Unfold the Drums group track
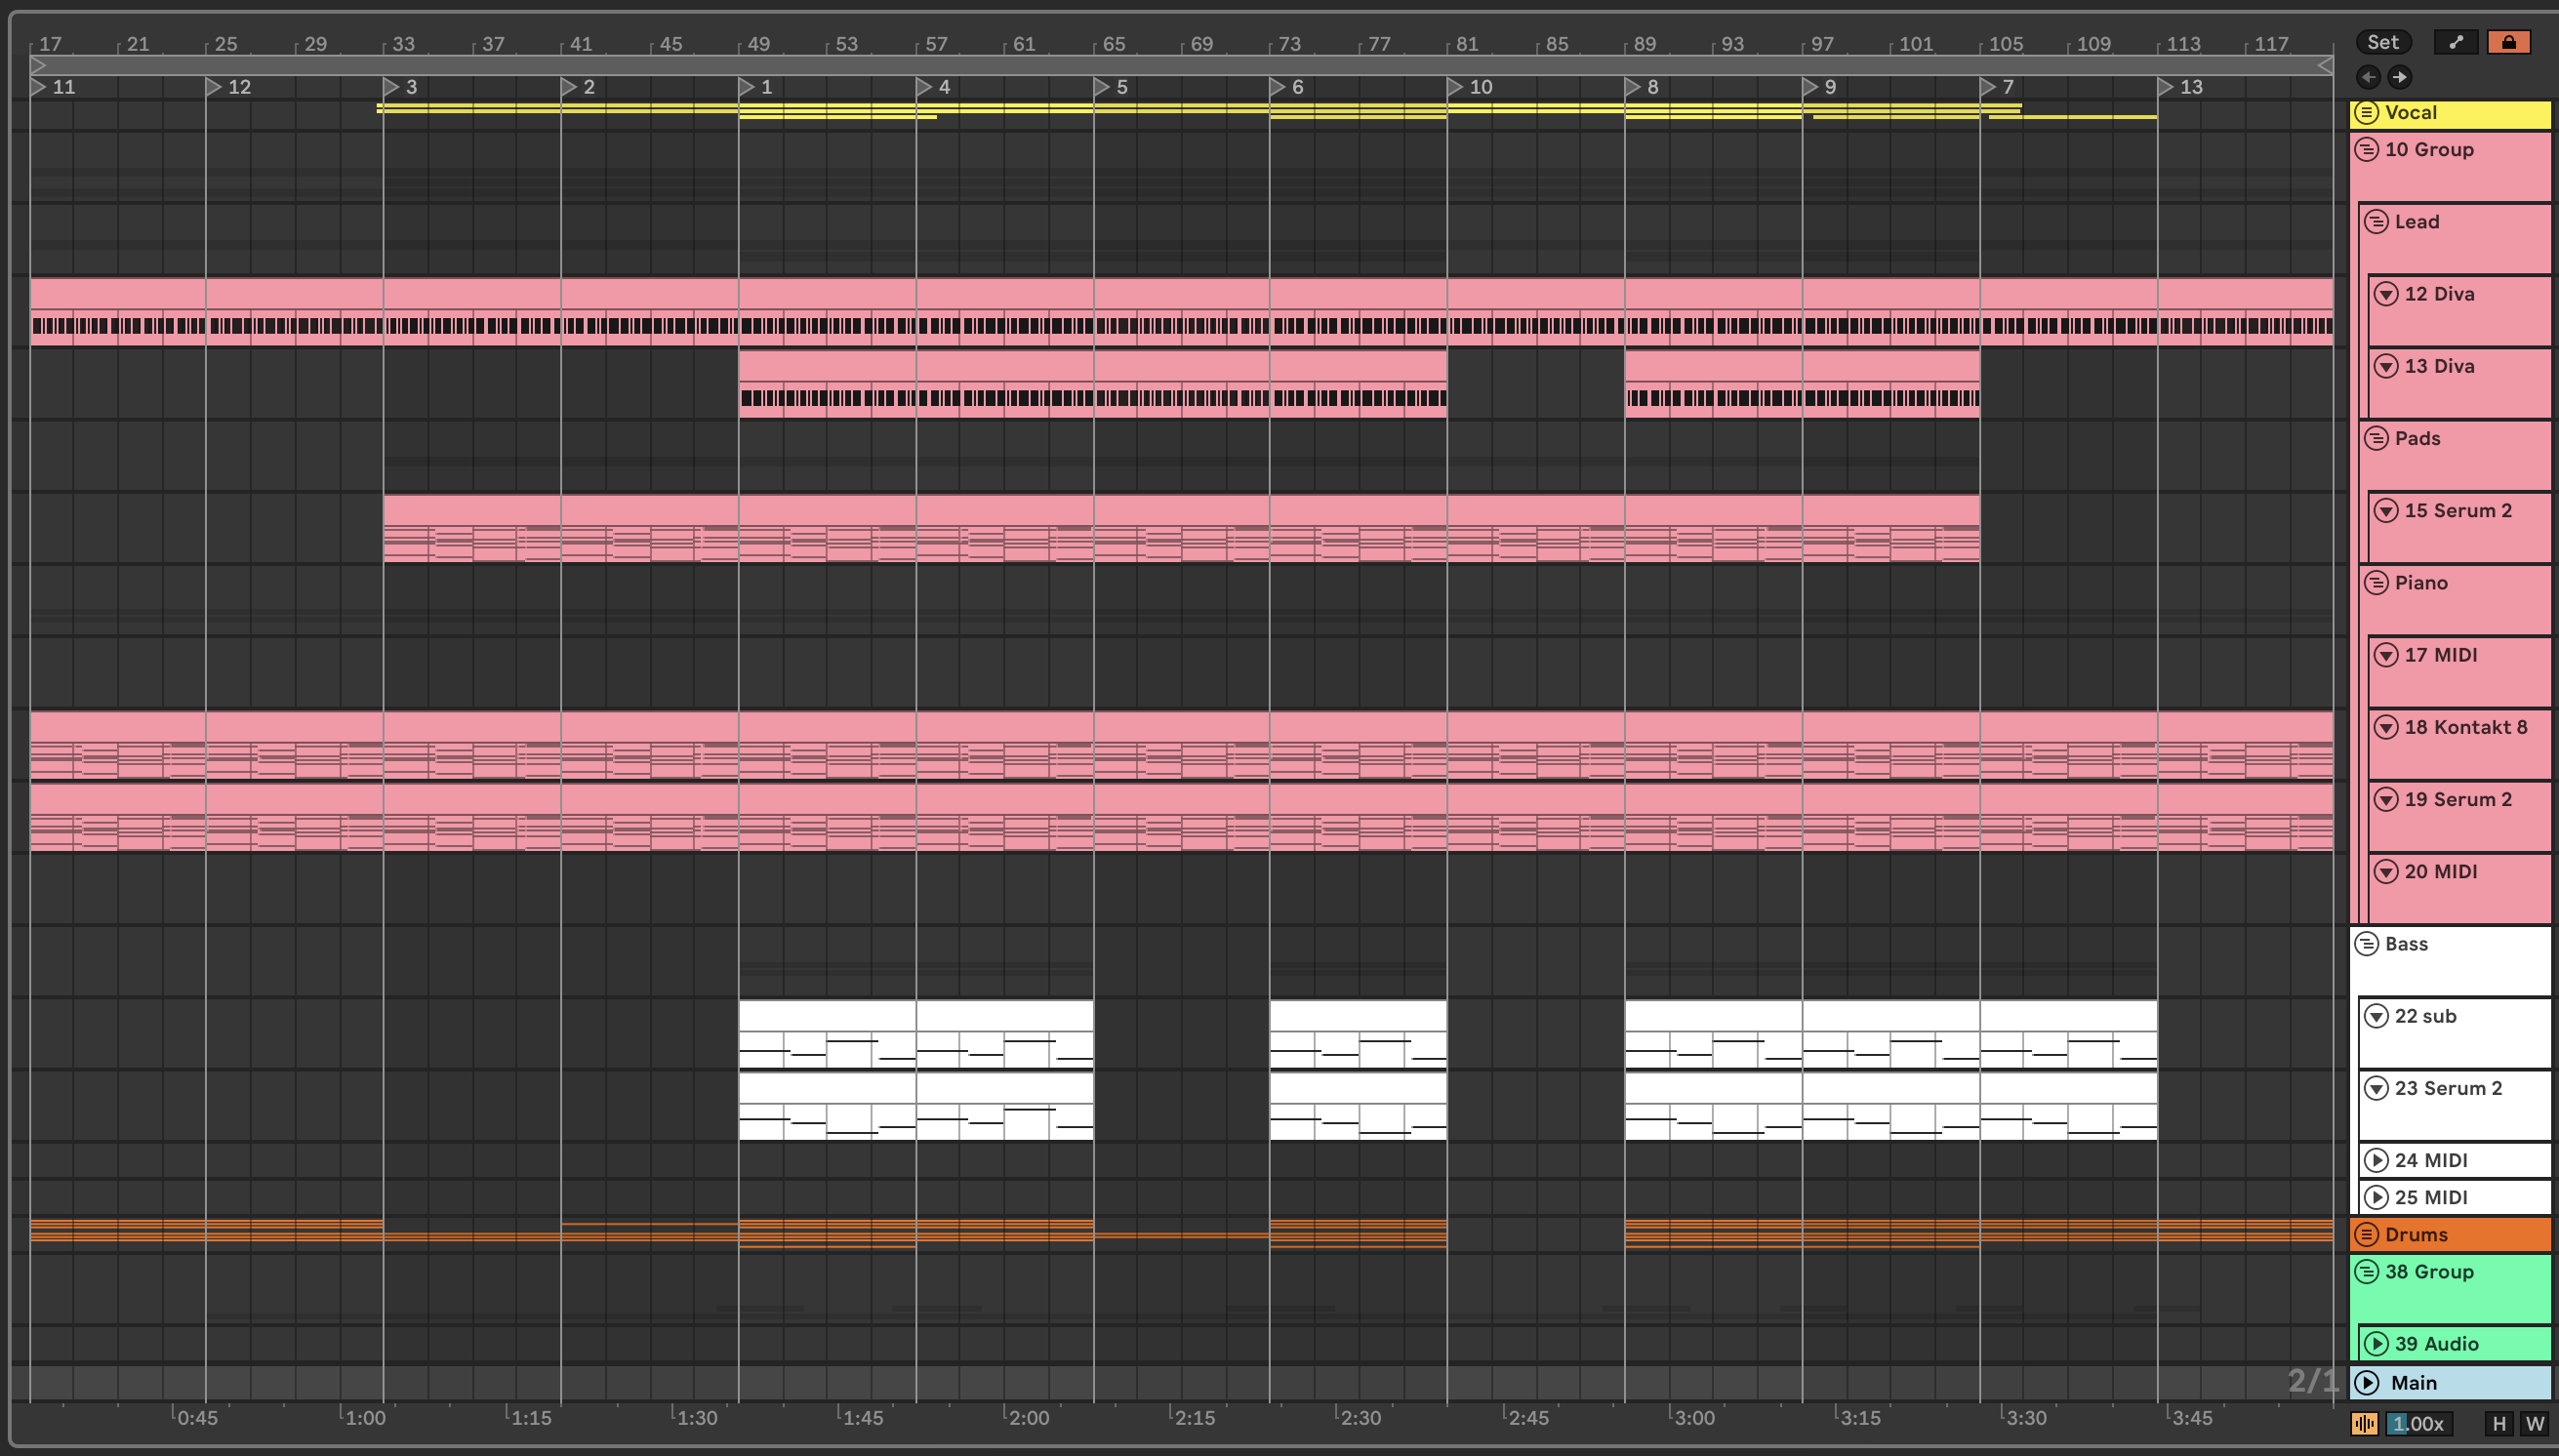The image size is (2559, 1456). (2366, 1234)
